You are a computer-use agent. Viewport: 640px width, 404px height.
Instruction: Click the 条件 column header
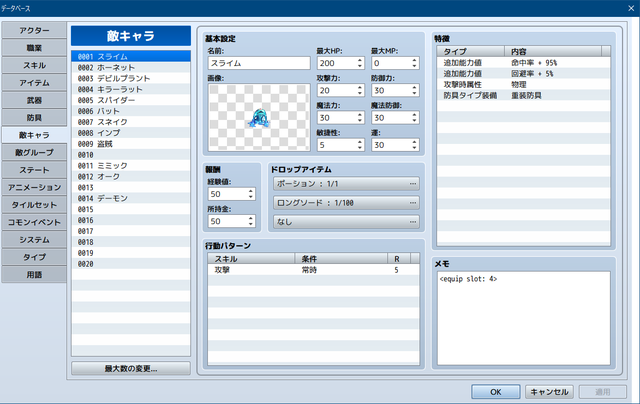coord(341,259)
